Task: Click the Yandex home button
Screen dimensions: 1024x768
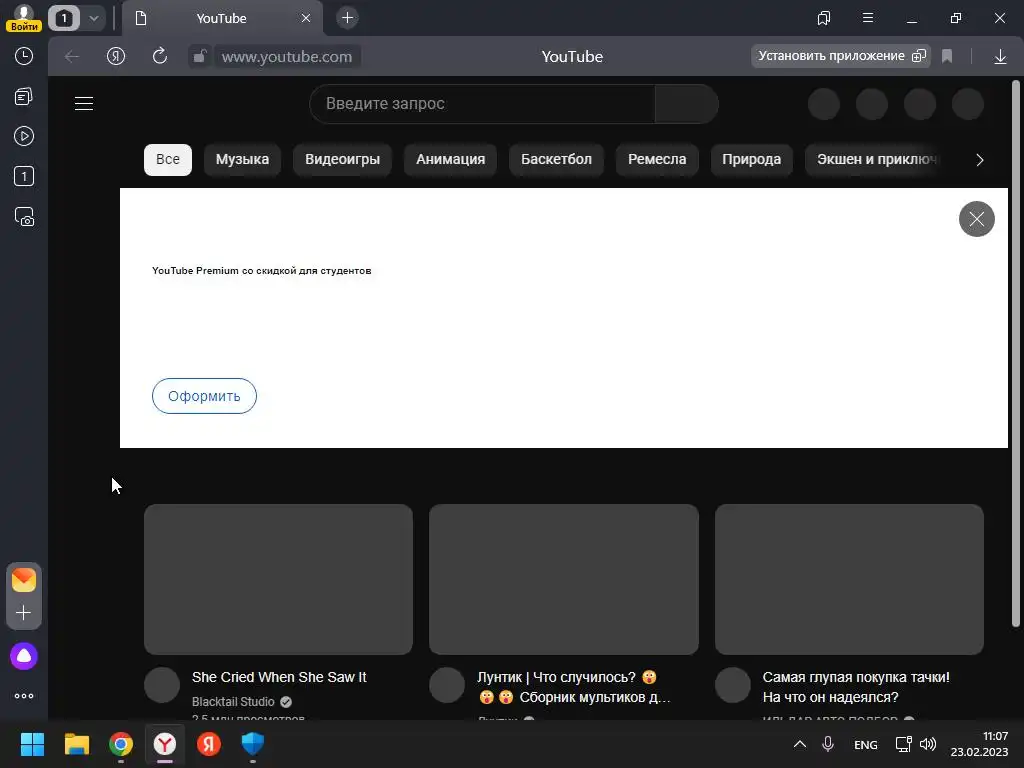Action: tap(116, 57)
